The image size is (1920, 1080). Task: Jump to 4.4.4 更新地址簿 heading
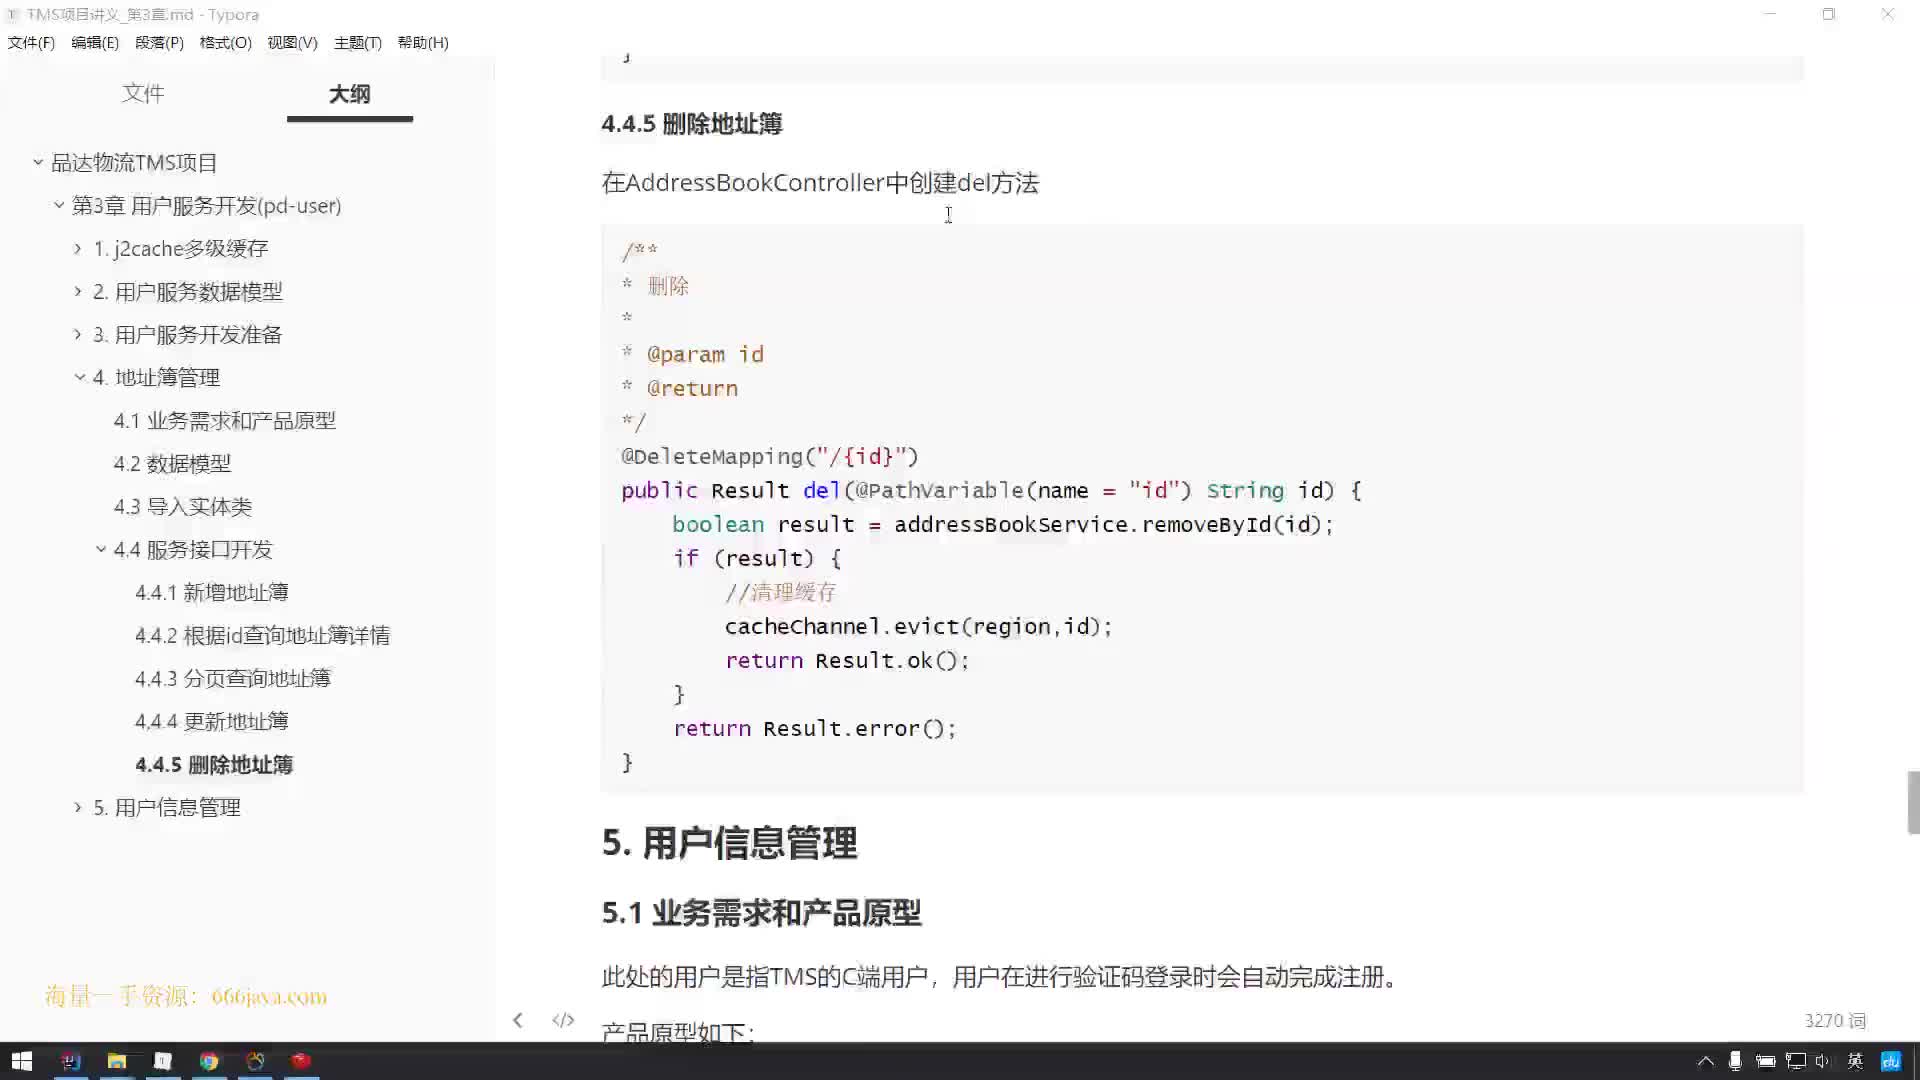(212, 722)
